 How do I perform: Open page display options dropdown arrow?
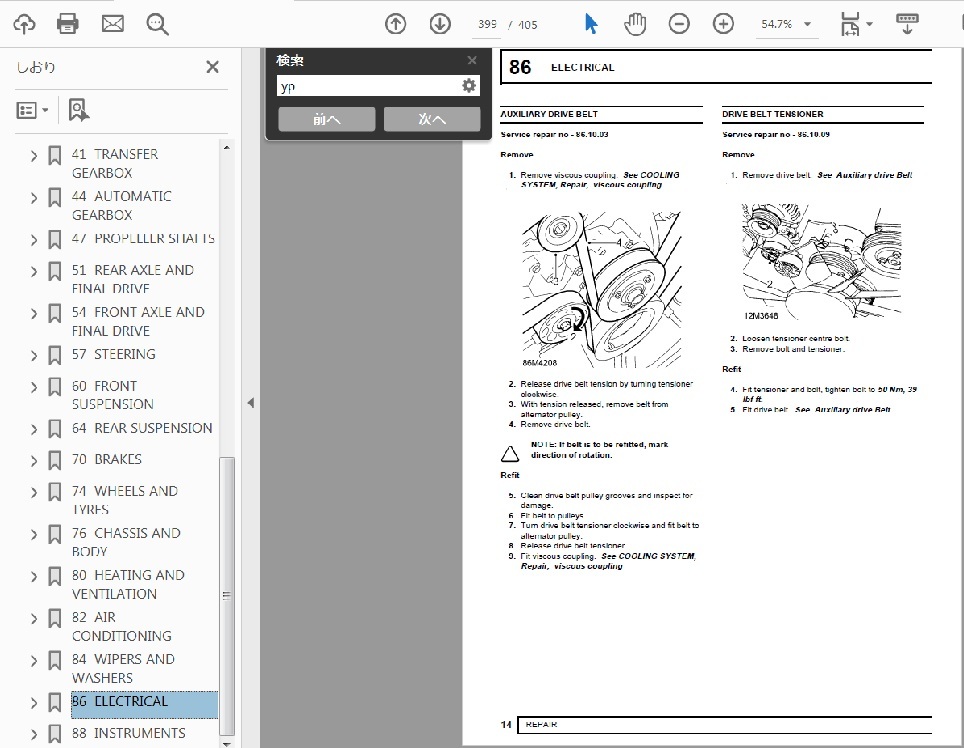click(x=869, y=24)
